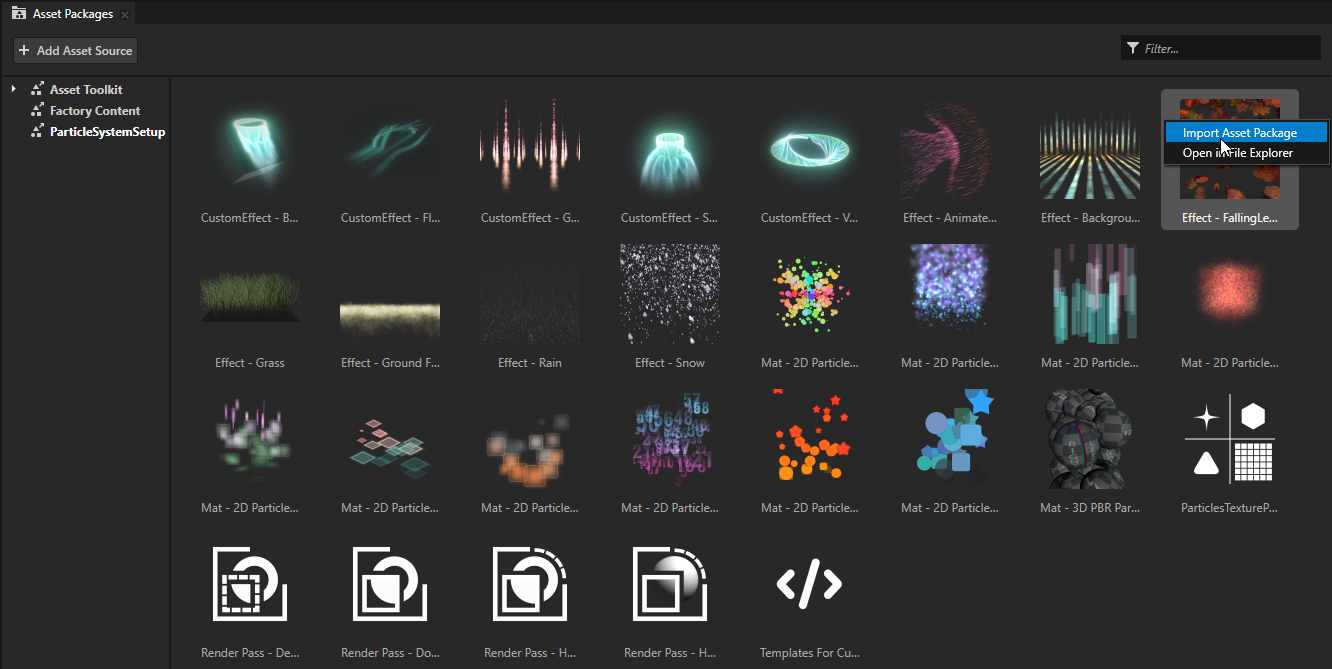Viewport: 1332px width, 669px height.
Task: Choose Open in File Explorer from context menu
Action: tap(1240, 152)
